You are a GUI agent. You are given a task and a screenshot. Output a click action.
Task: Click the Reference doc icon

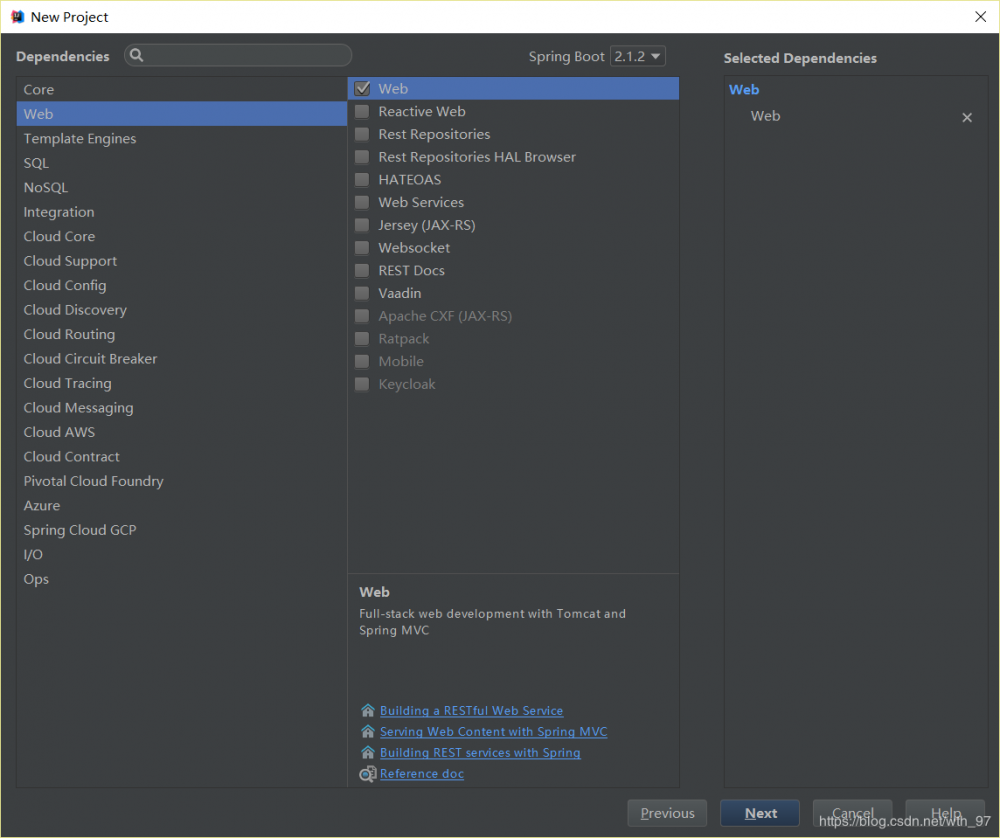[367, 774]
